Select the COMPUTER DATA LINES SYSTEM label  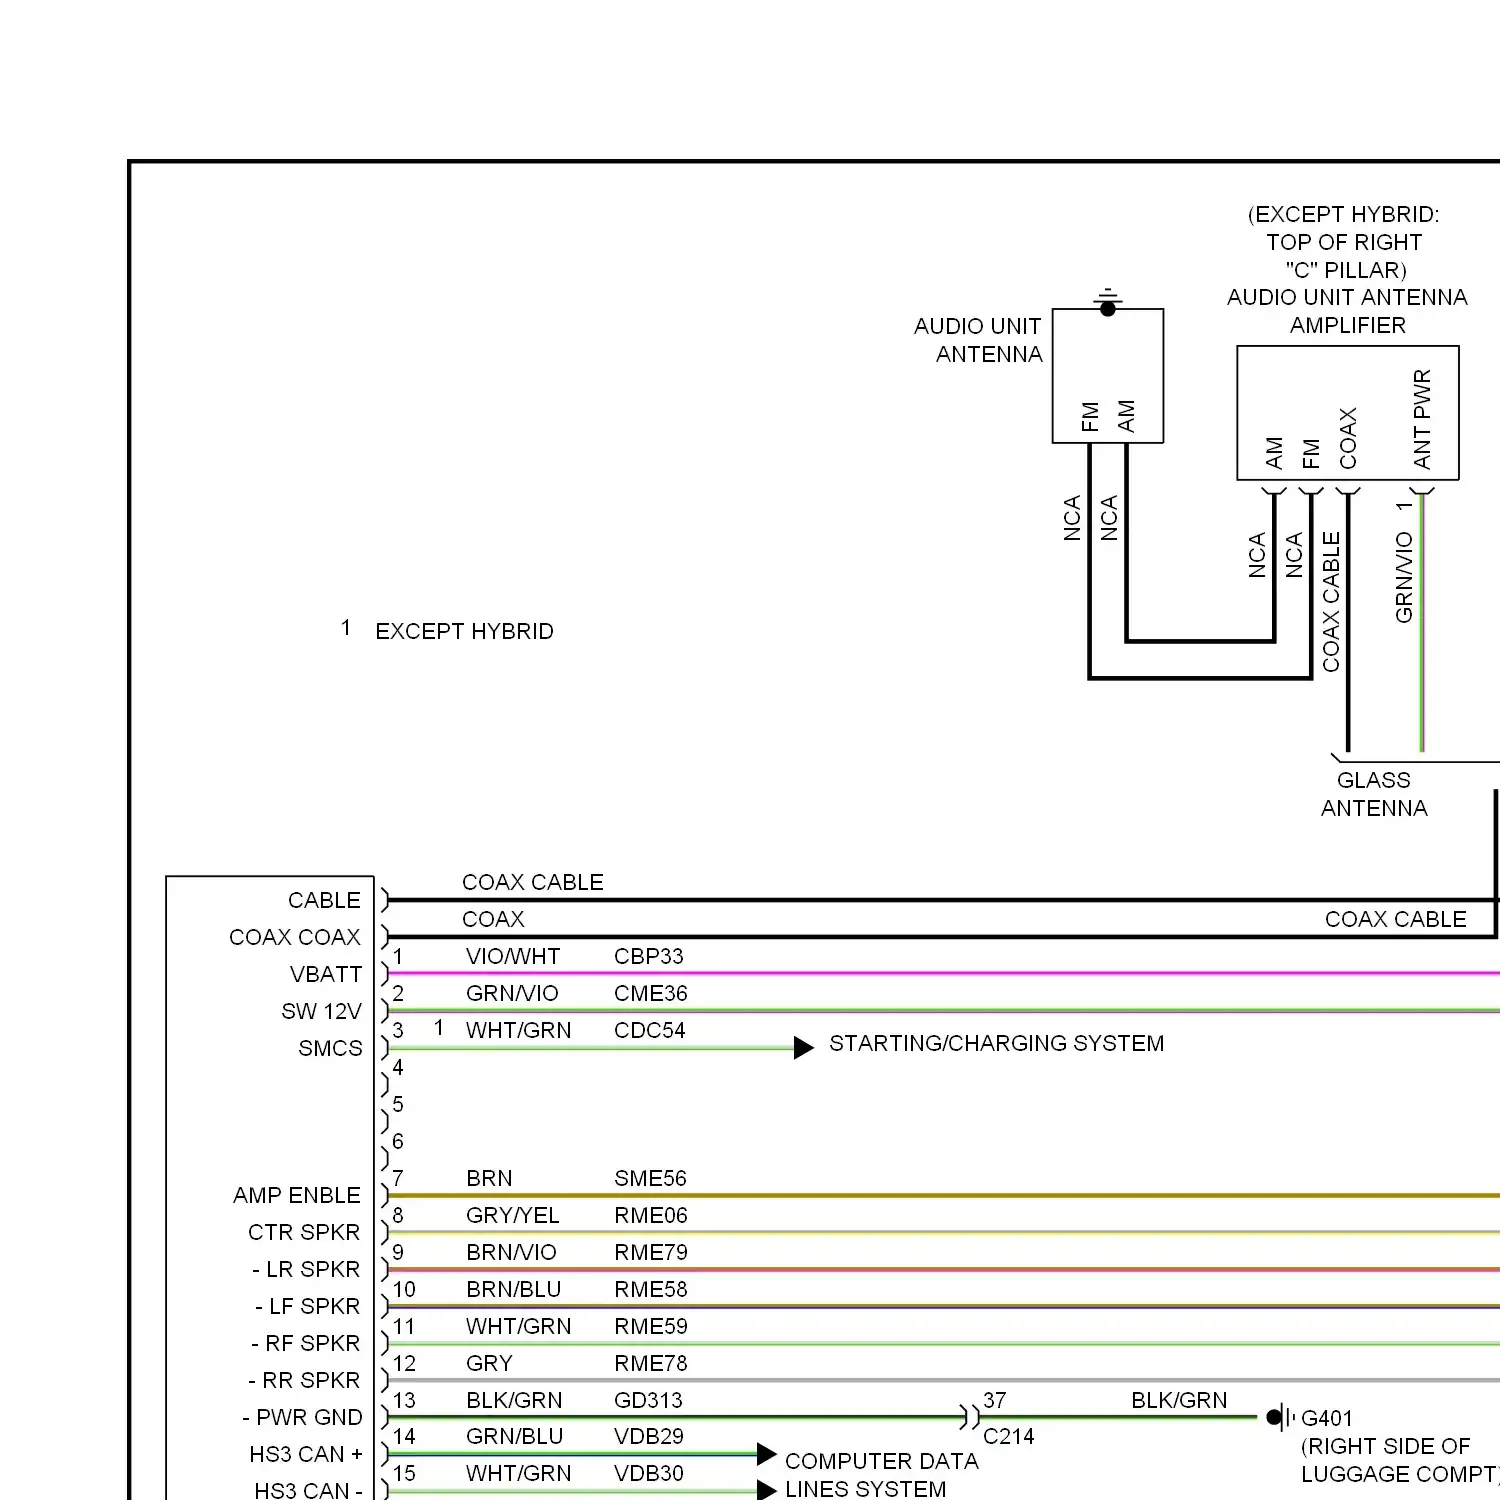881,1475
